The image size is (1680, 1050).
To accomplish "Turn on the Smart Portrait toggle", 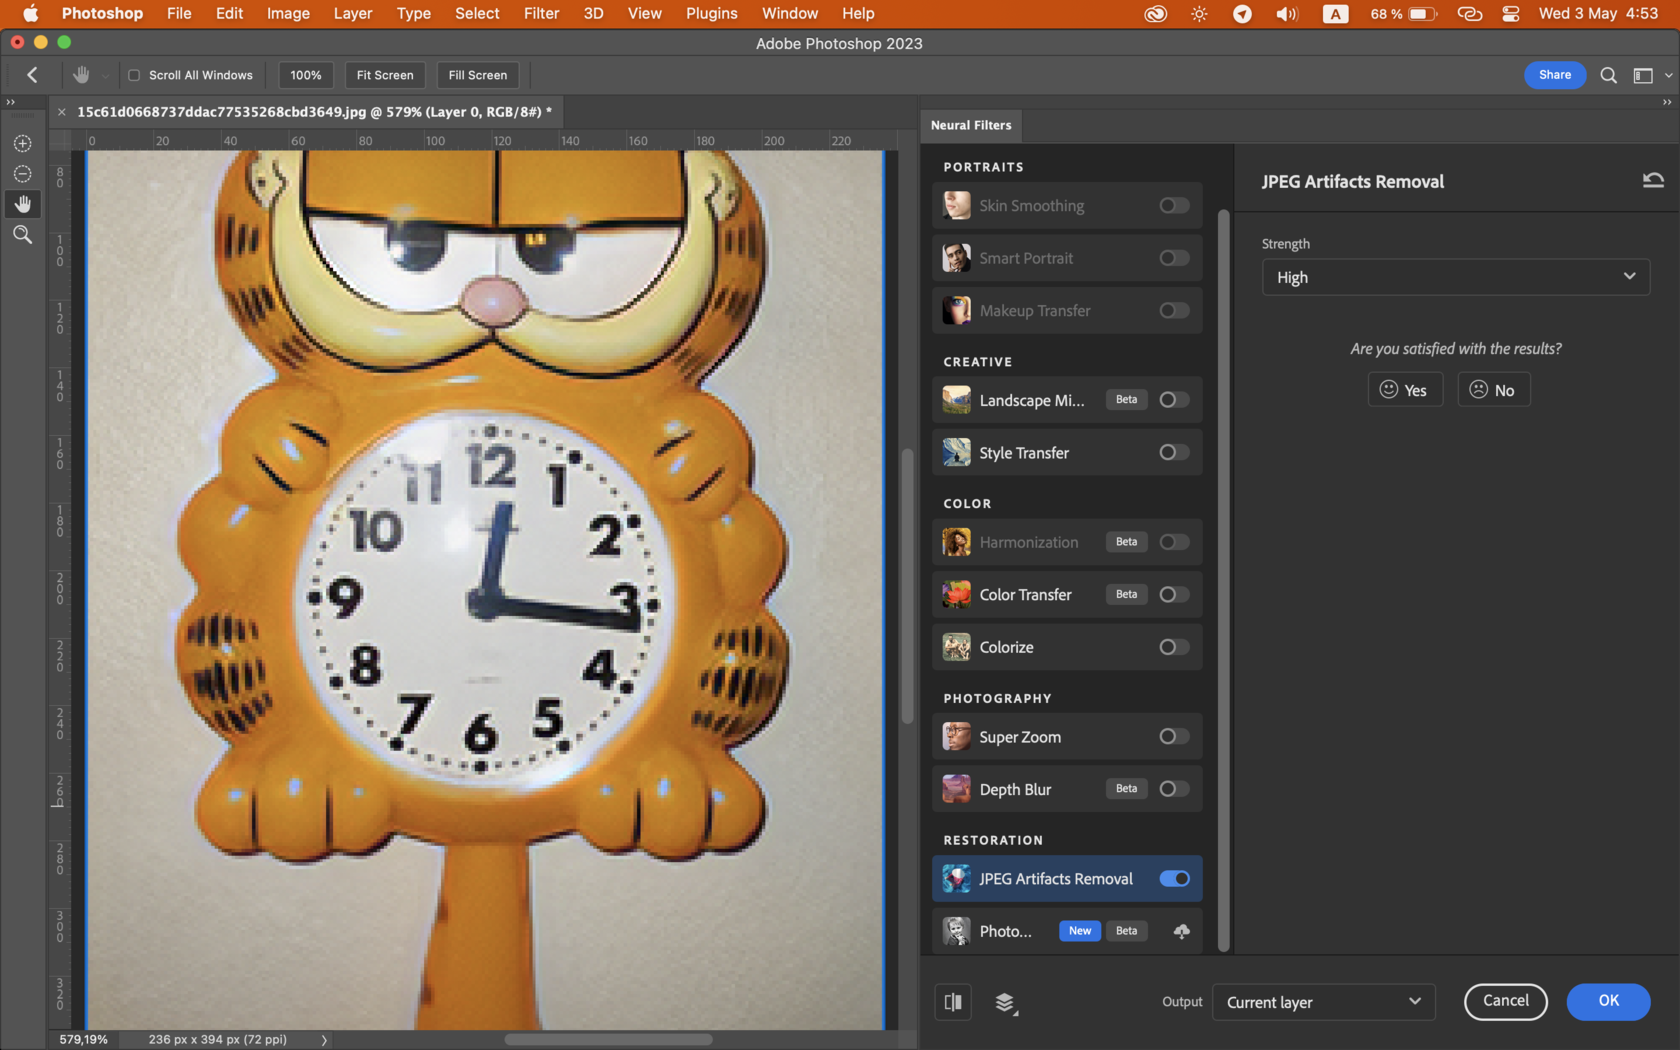I will point(1174,258).
